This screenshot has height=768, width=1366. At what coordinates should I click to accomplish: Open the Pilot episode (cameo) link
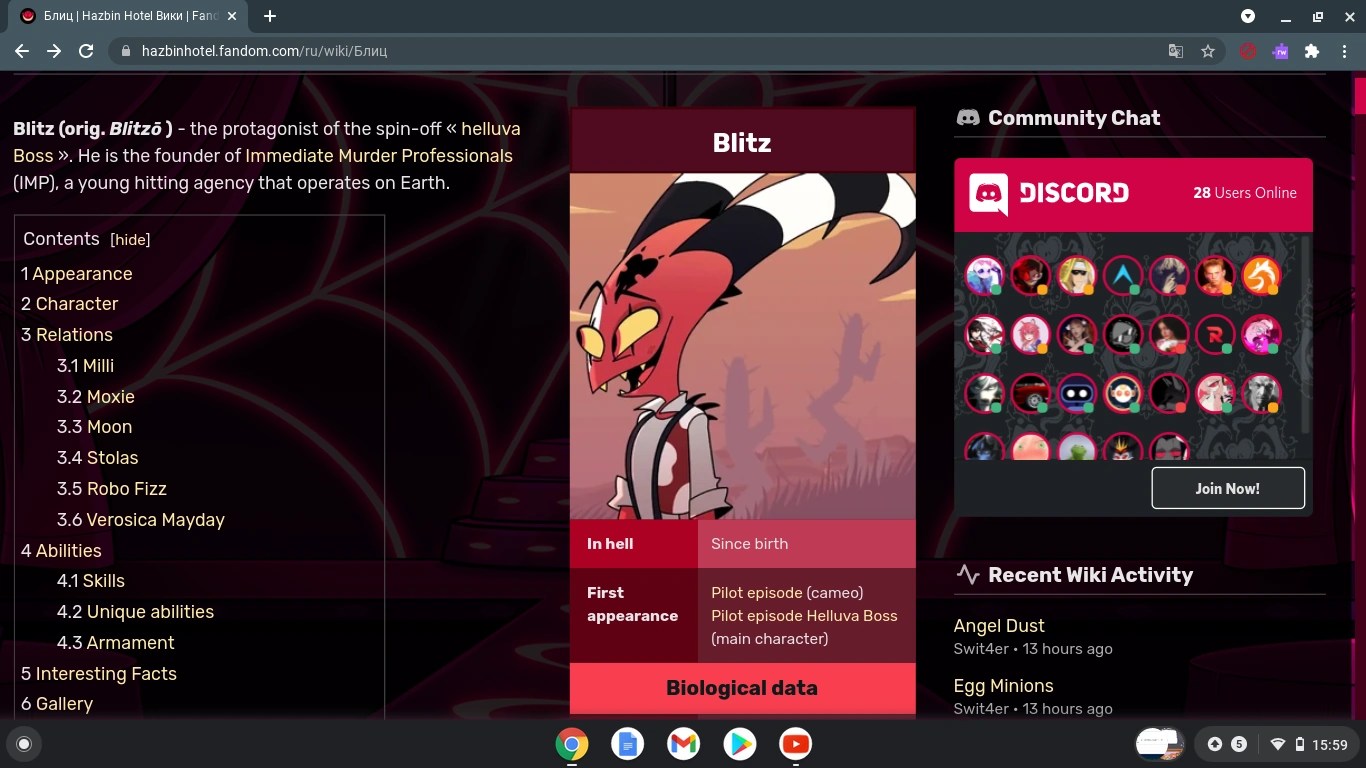[756, 593]
